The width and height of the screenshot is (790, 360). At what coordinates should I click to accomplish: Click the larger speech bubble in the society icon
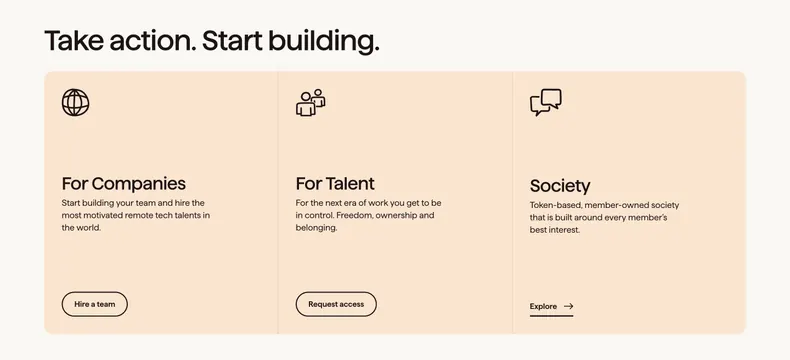click(x=551, y=99)
